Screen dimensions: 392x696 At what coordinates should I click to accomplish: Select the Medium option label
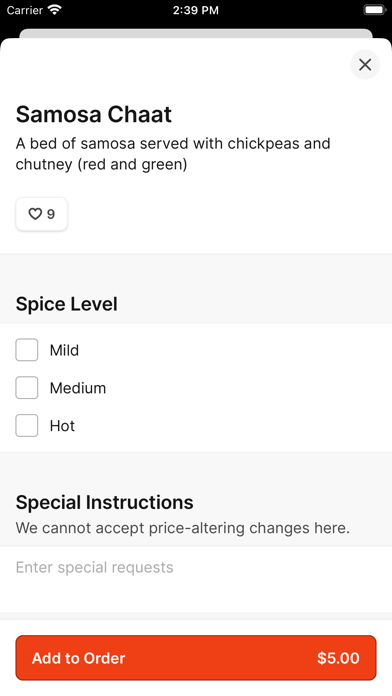click(78, 388)
